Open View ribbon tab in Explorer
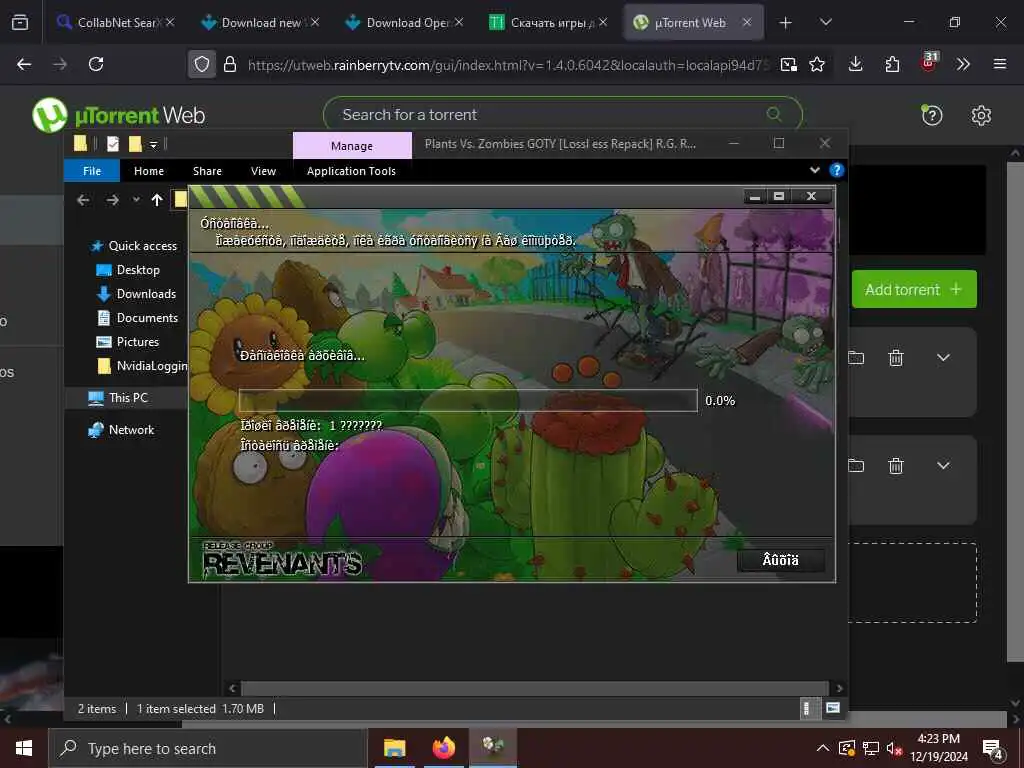The height and width of the screenshot is (768, 1024). tap(263, 171)
